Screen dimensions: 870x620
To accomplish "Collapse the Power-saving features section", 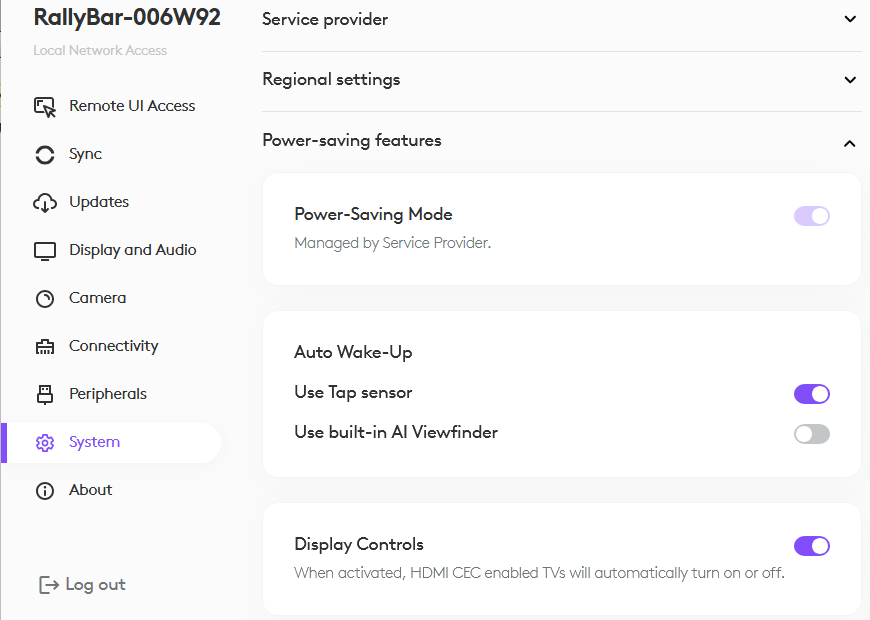I will click(x=850, y=143).
